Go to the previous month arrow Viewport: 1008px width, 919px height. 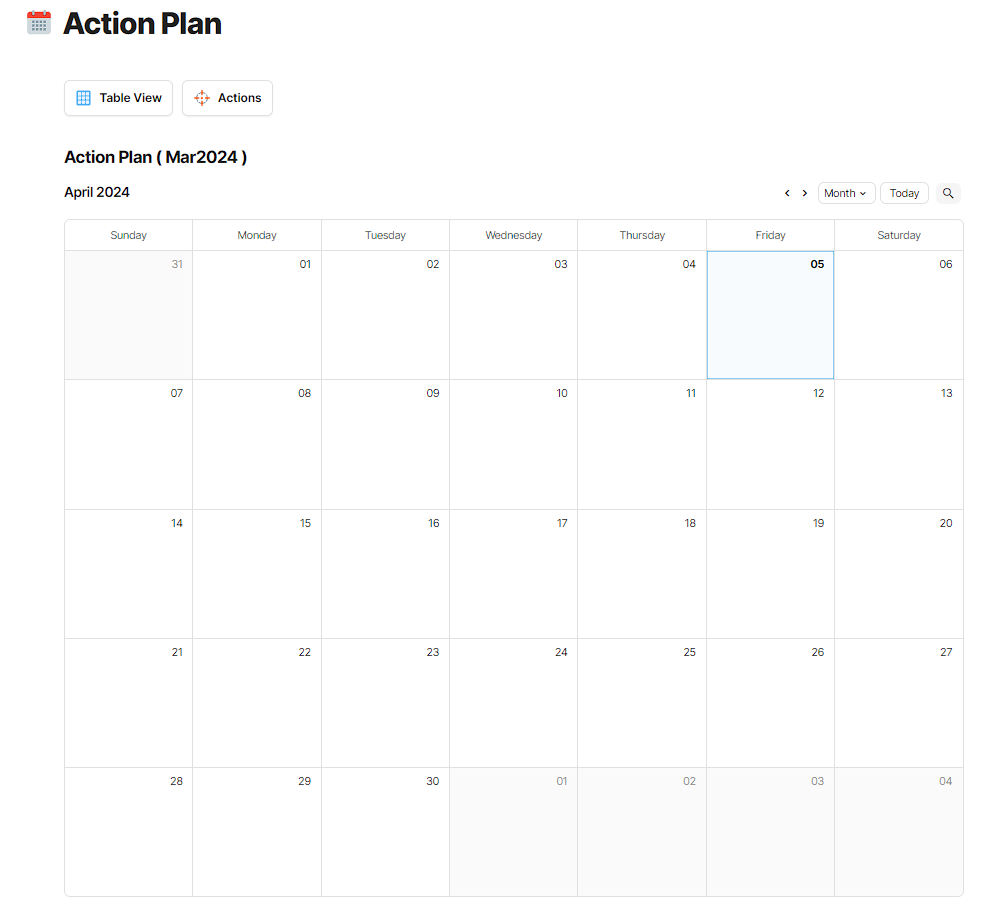point(787,193)
